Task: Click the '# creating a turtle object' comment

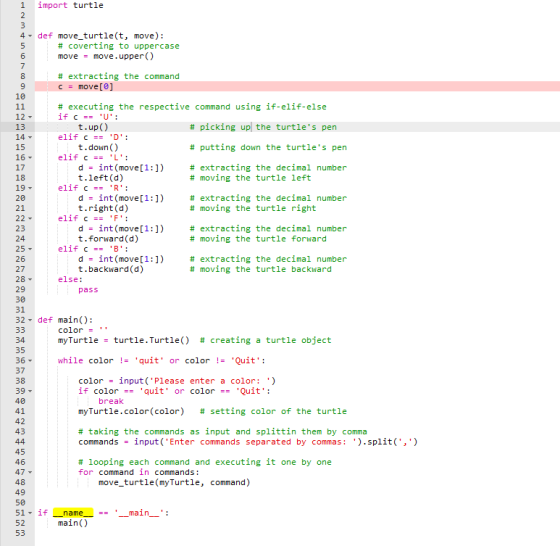Action: [265, 340]
